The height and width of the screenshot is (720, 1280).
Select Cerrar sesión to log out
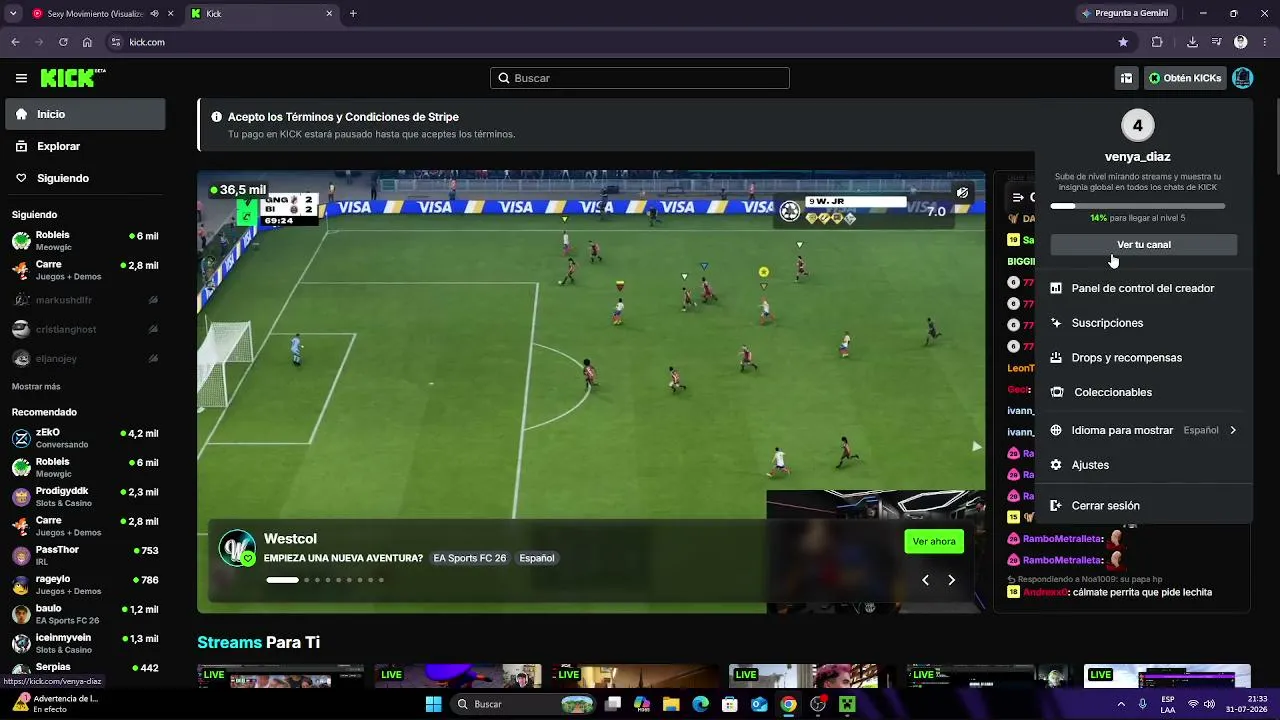1144,506
